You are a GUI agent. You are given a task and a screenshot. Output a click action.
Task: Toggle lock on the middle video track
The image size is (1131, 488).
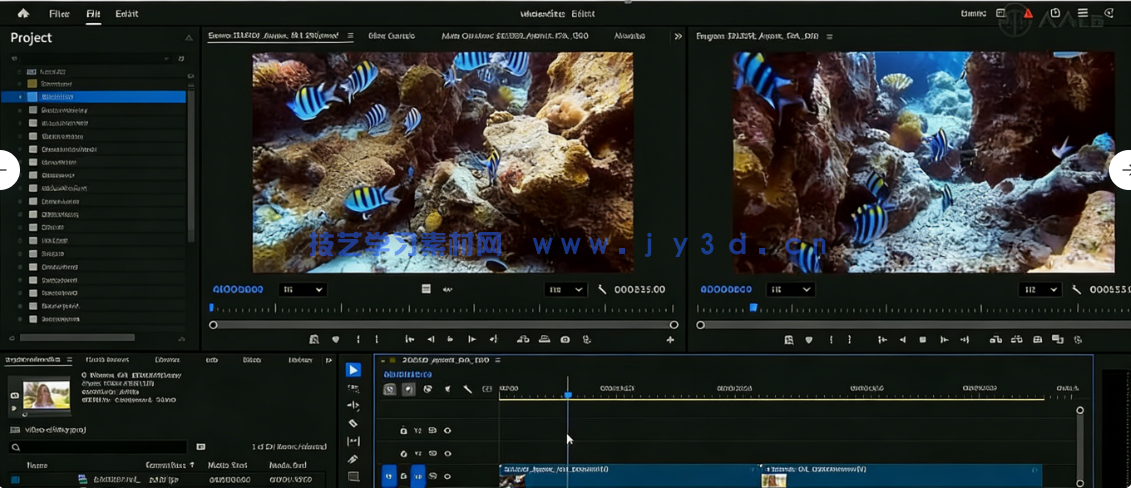pyautogui.click(x=403, y=453)
